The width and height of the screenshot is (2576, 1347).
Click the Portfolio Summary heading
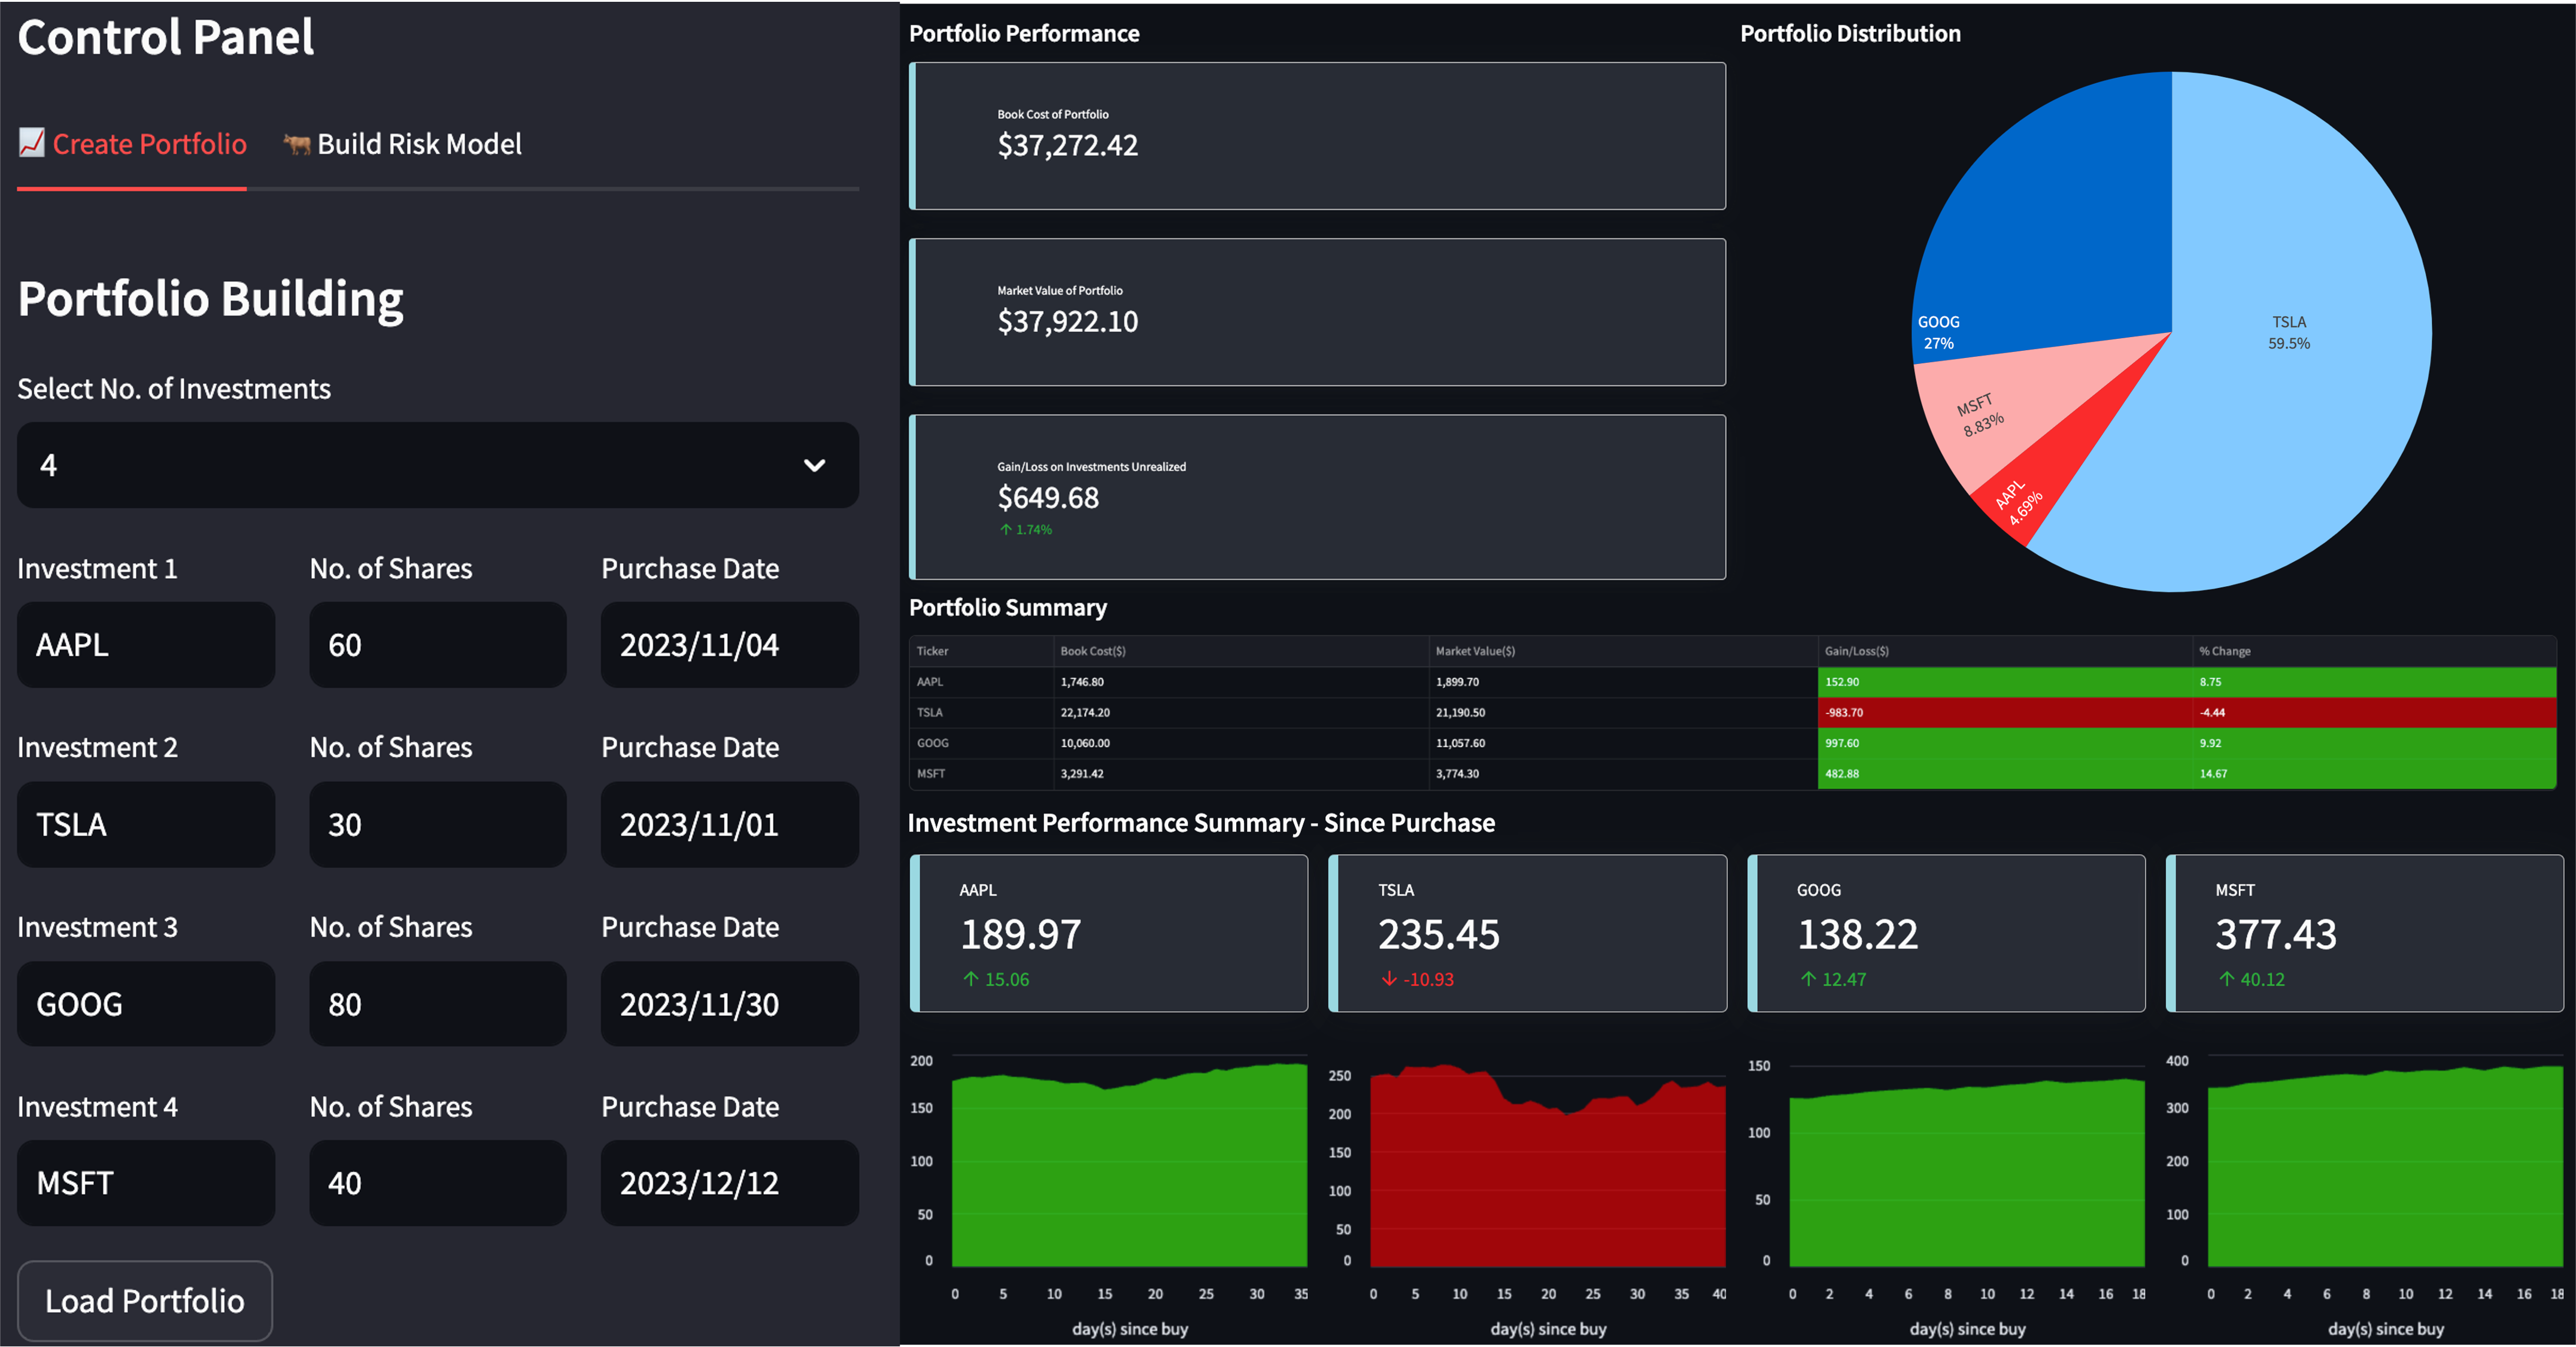[x=1008, y=608]
